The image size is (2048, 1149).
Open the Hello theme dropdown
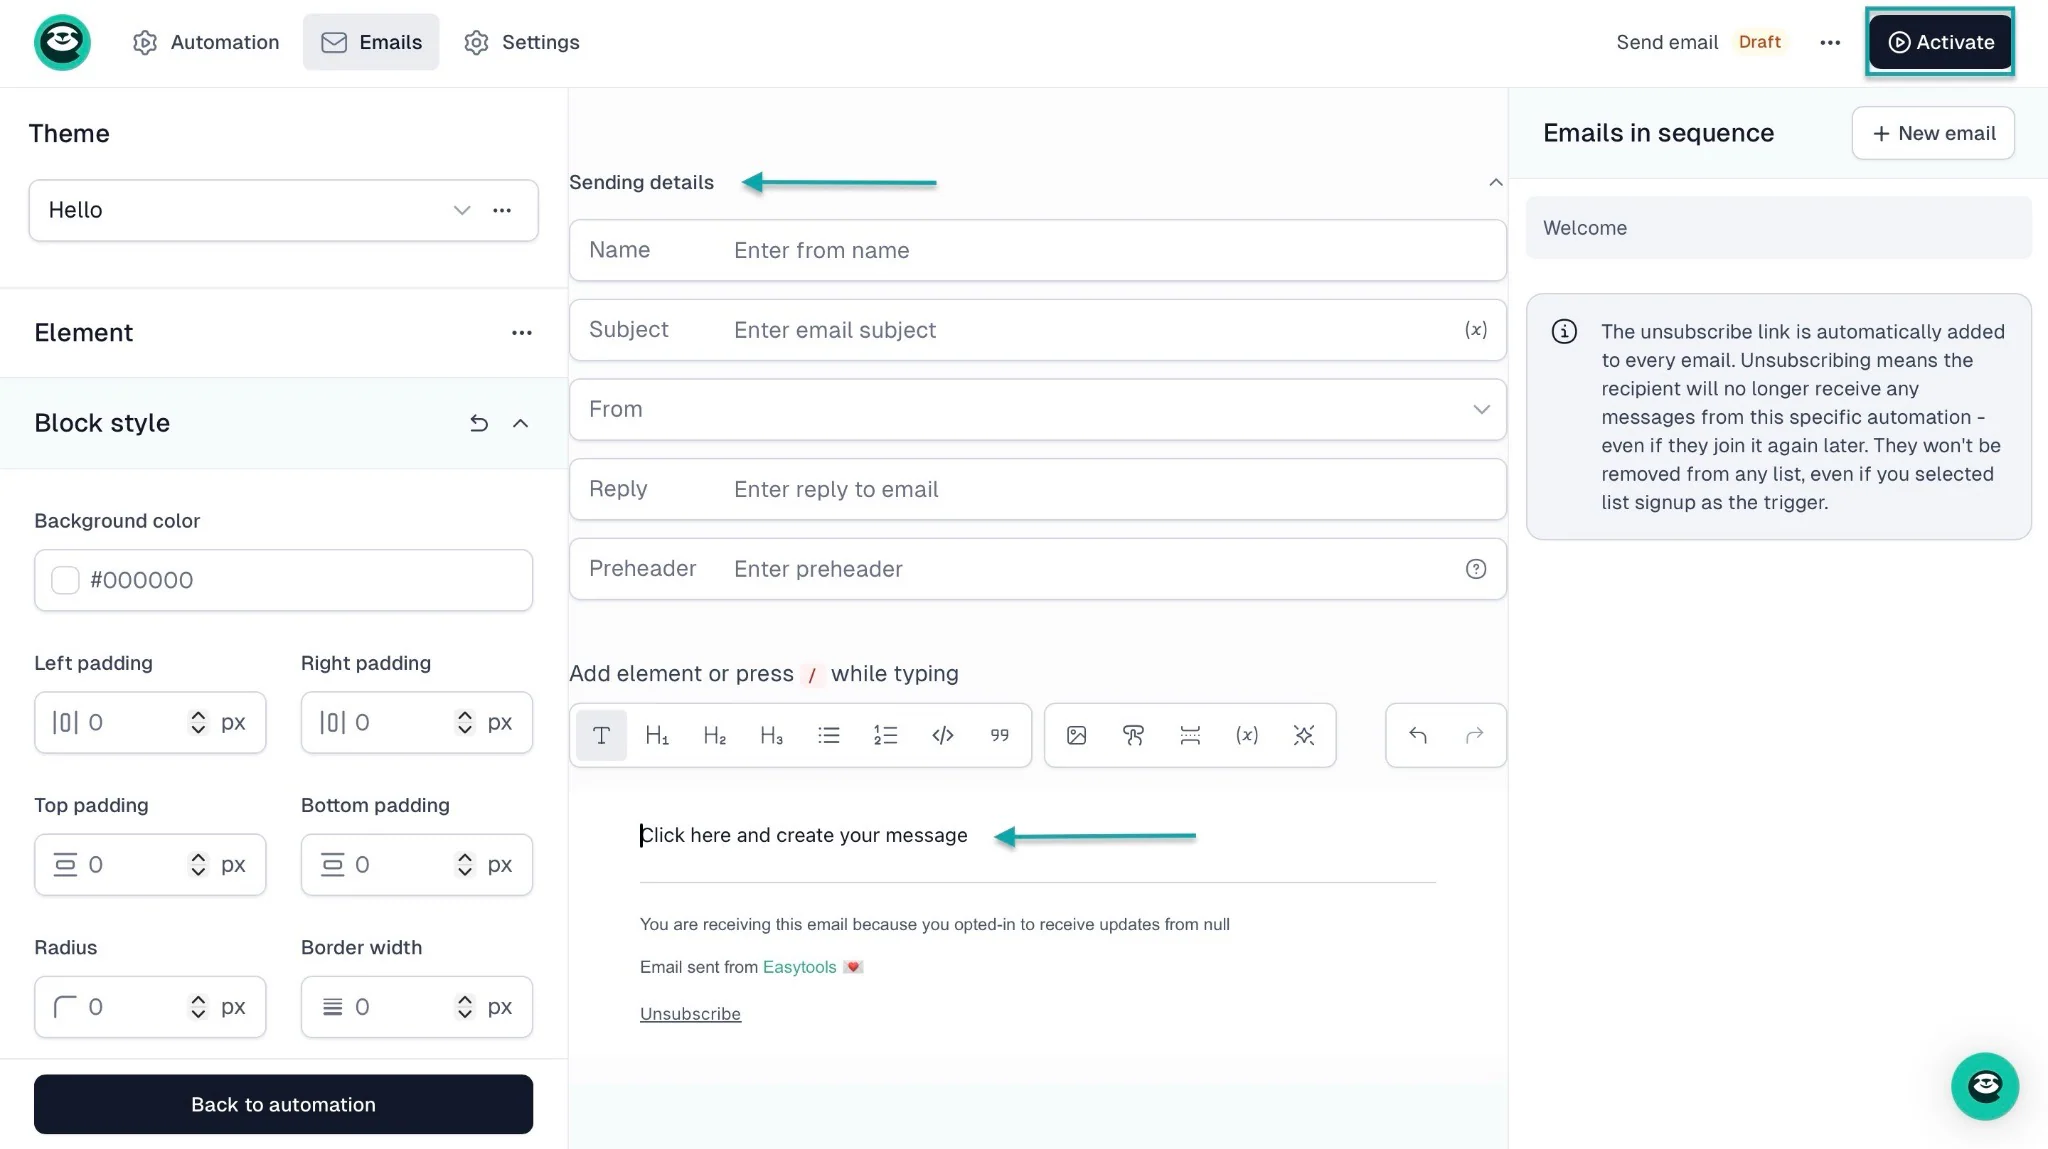click(462, 210)
